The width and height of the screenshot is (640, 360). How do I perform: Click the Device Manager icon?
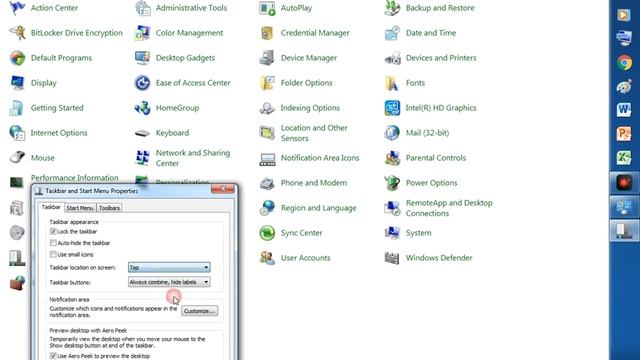pyautogui.click(x=267, y=58)
